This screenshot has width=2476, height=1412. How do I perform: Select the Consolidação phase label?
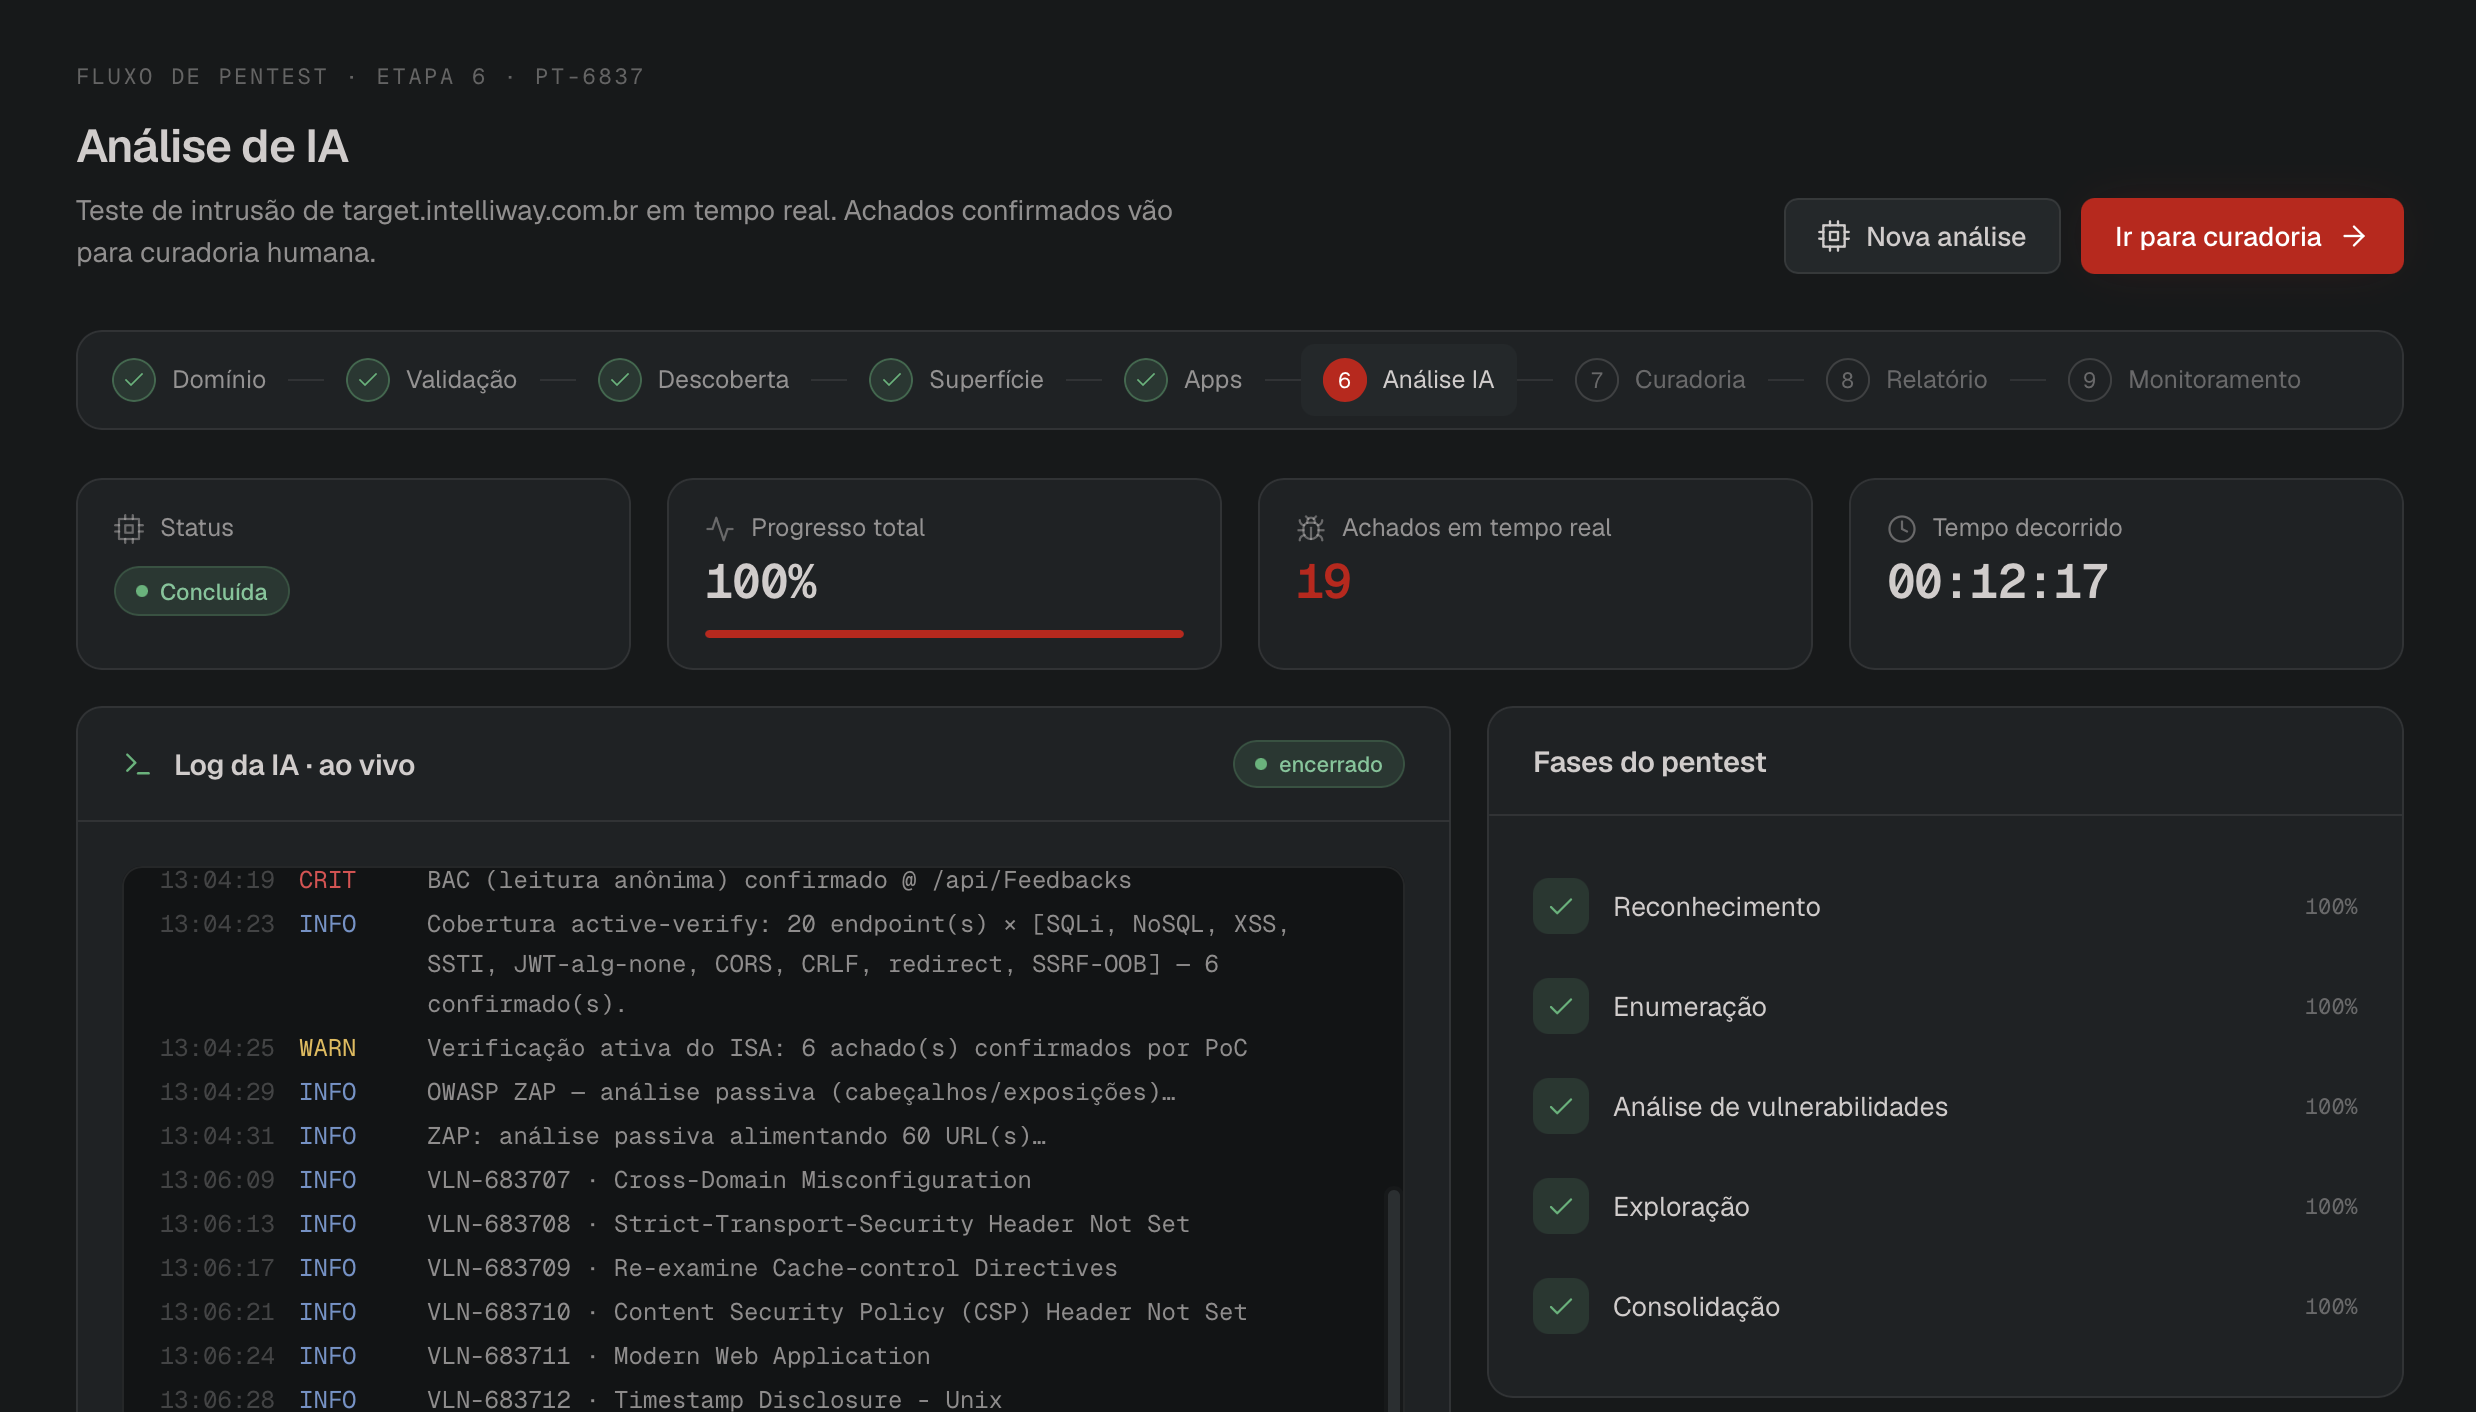coord(1696,1307)
